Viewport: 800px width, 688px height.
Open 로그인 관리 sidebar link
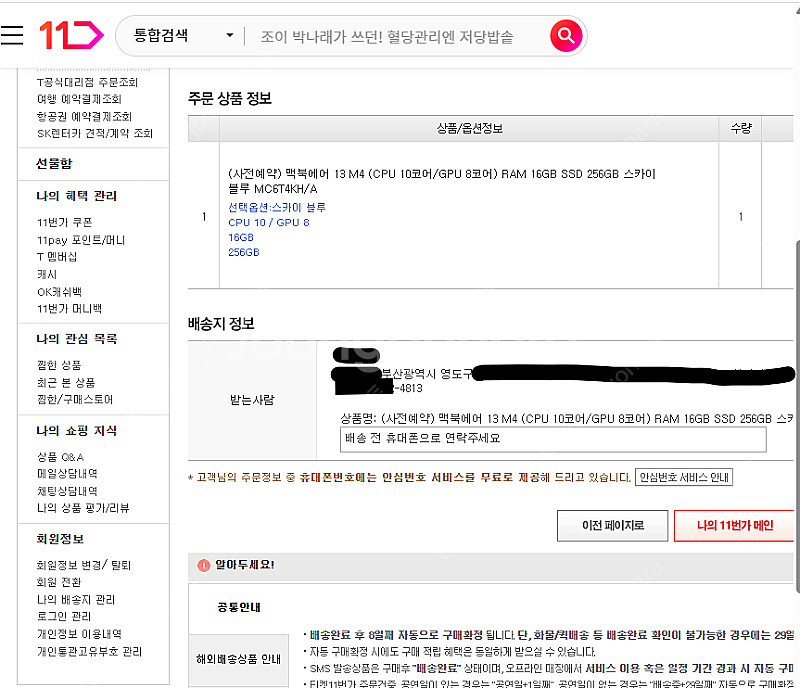pos(63,616)
